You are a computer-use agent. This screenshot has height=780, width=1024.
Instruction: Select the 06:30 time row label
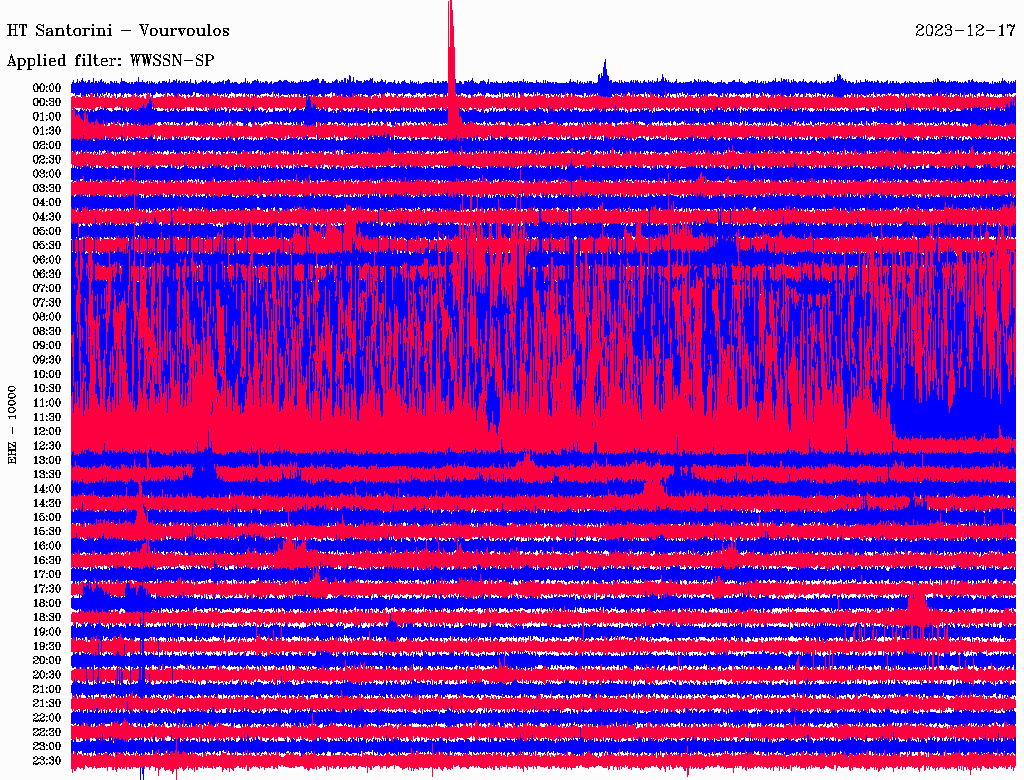click(47, 274)
